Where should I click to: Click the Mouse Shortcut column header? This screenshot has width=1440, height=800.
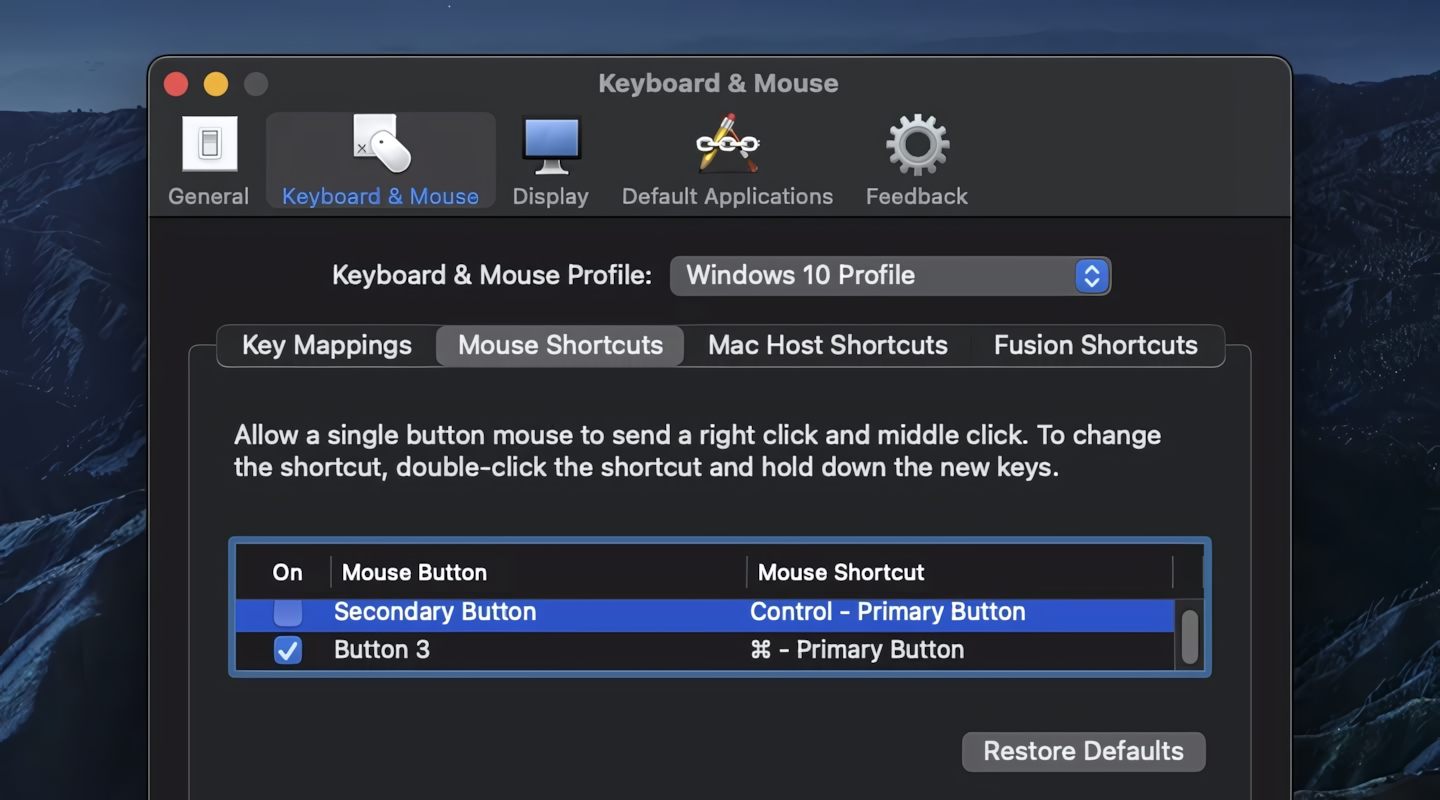click(x=841, y=573)
